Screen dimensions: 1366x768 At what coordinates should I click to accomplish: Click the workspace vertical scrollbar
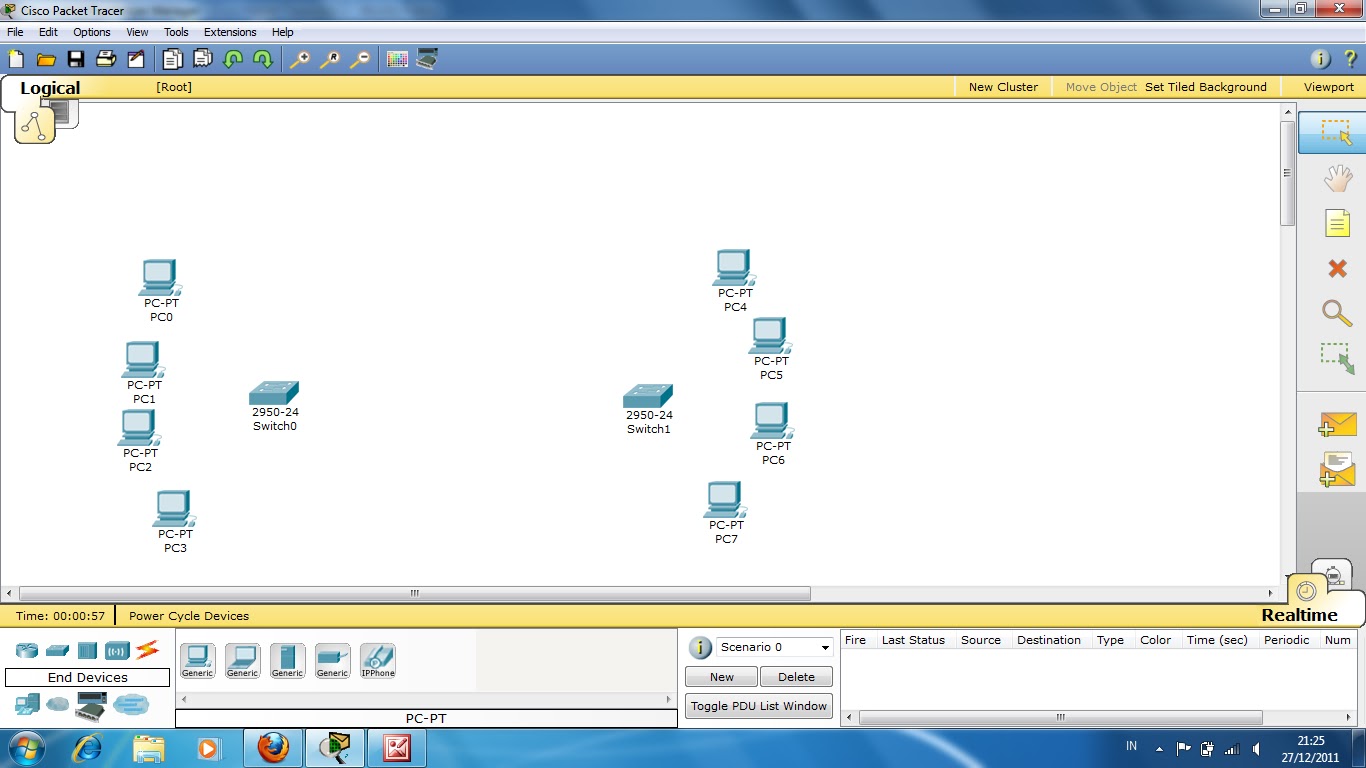click(x=1288, y=172)
